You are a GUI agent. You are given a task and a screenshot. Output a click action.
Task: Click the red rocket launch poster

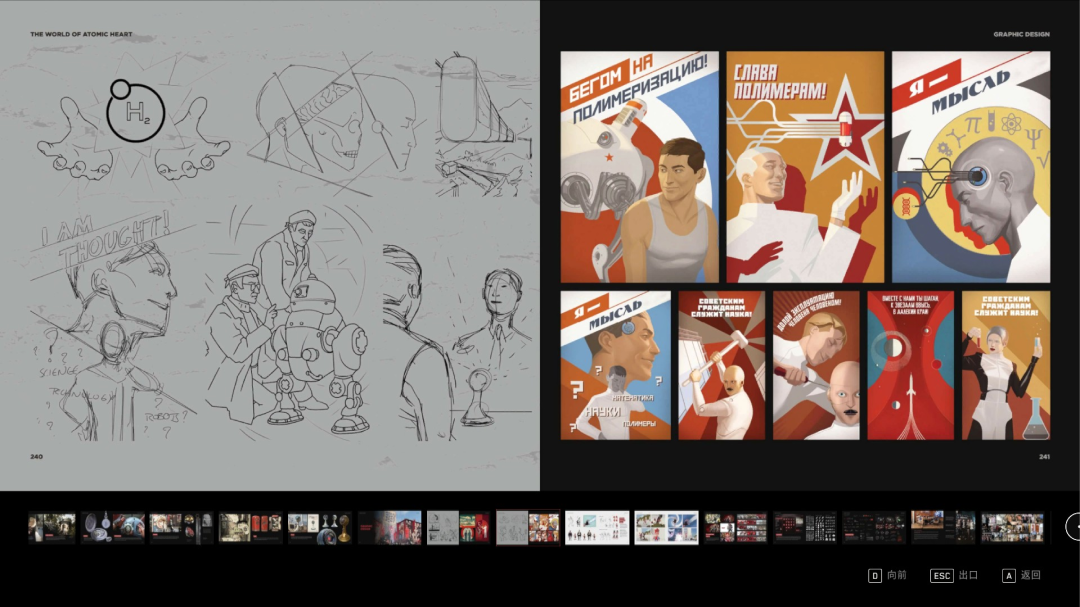tap(911, 365)
